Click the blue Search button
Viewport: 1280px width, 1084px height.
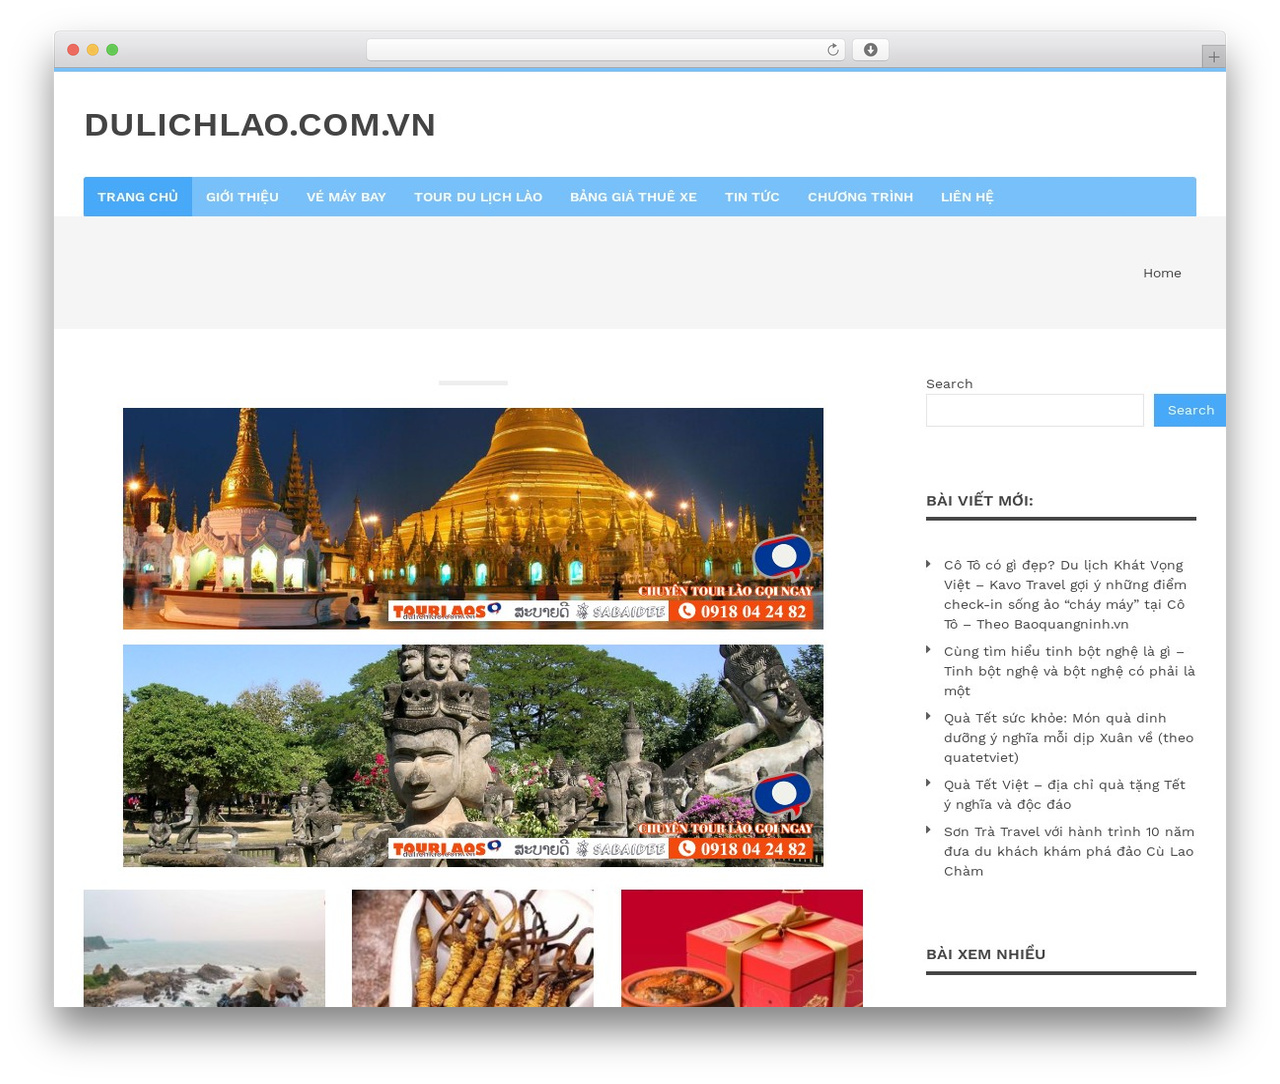1190,410
